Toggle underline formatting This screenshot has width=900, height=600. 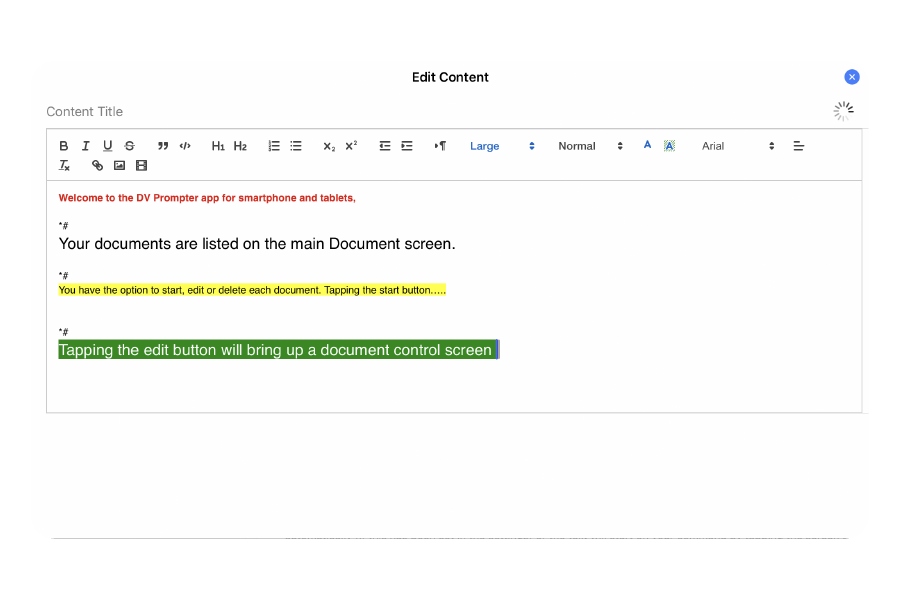click(x=108, y=146)
